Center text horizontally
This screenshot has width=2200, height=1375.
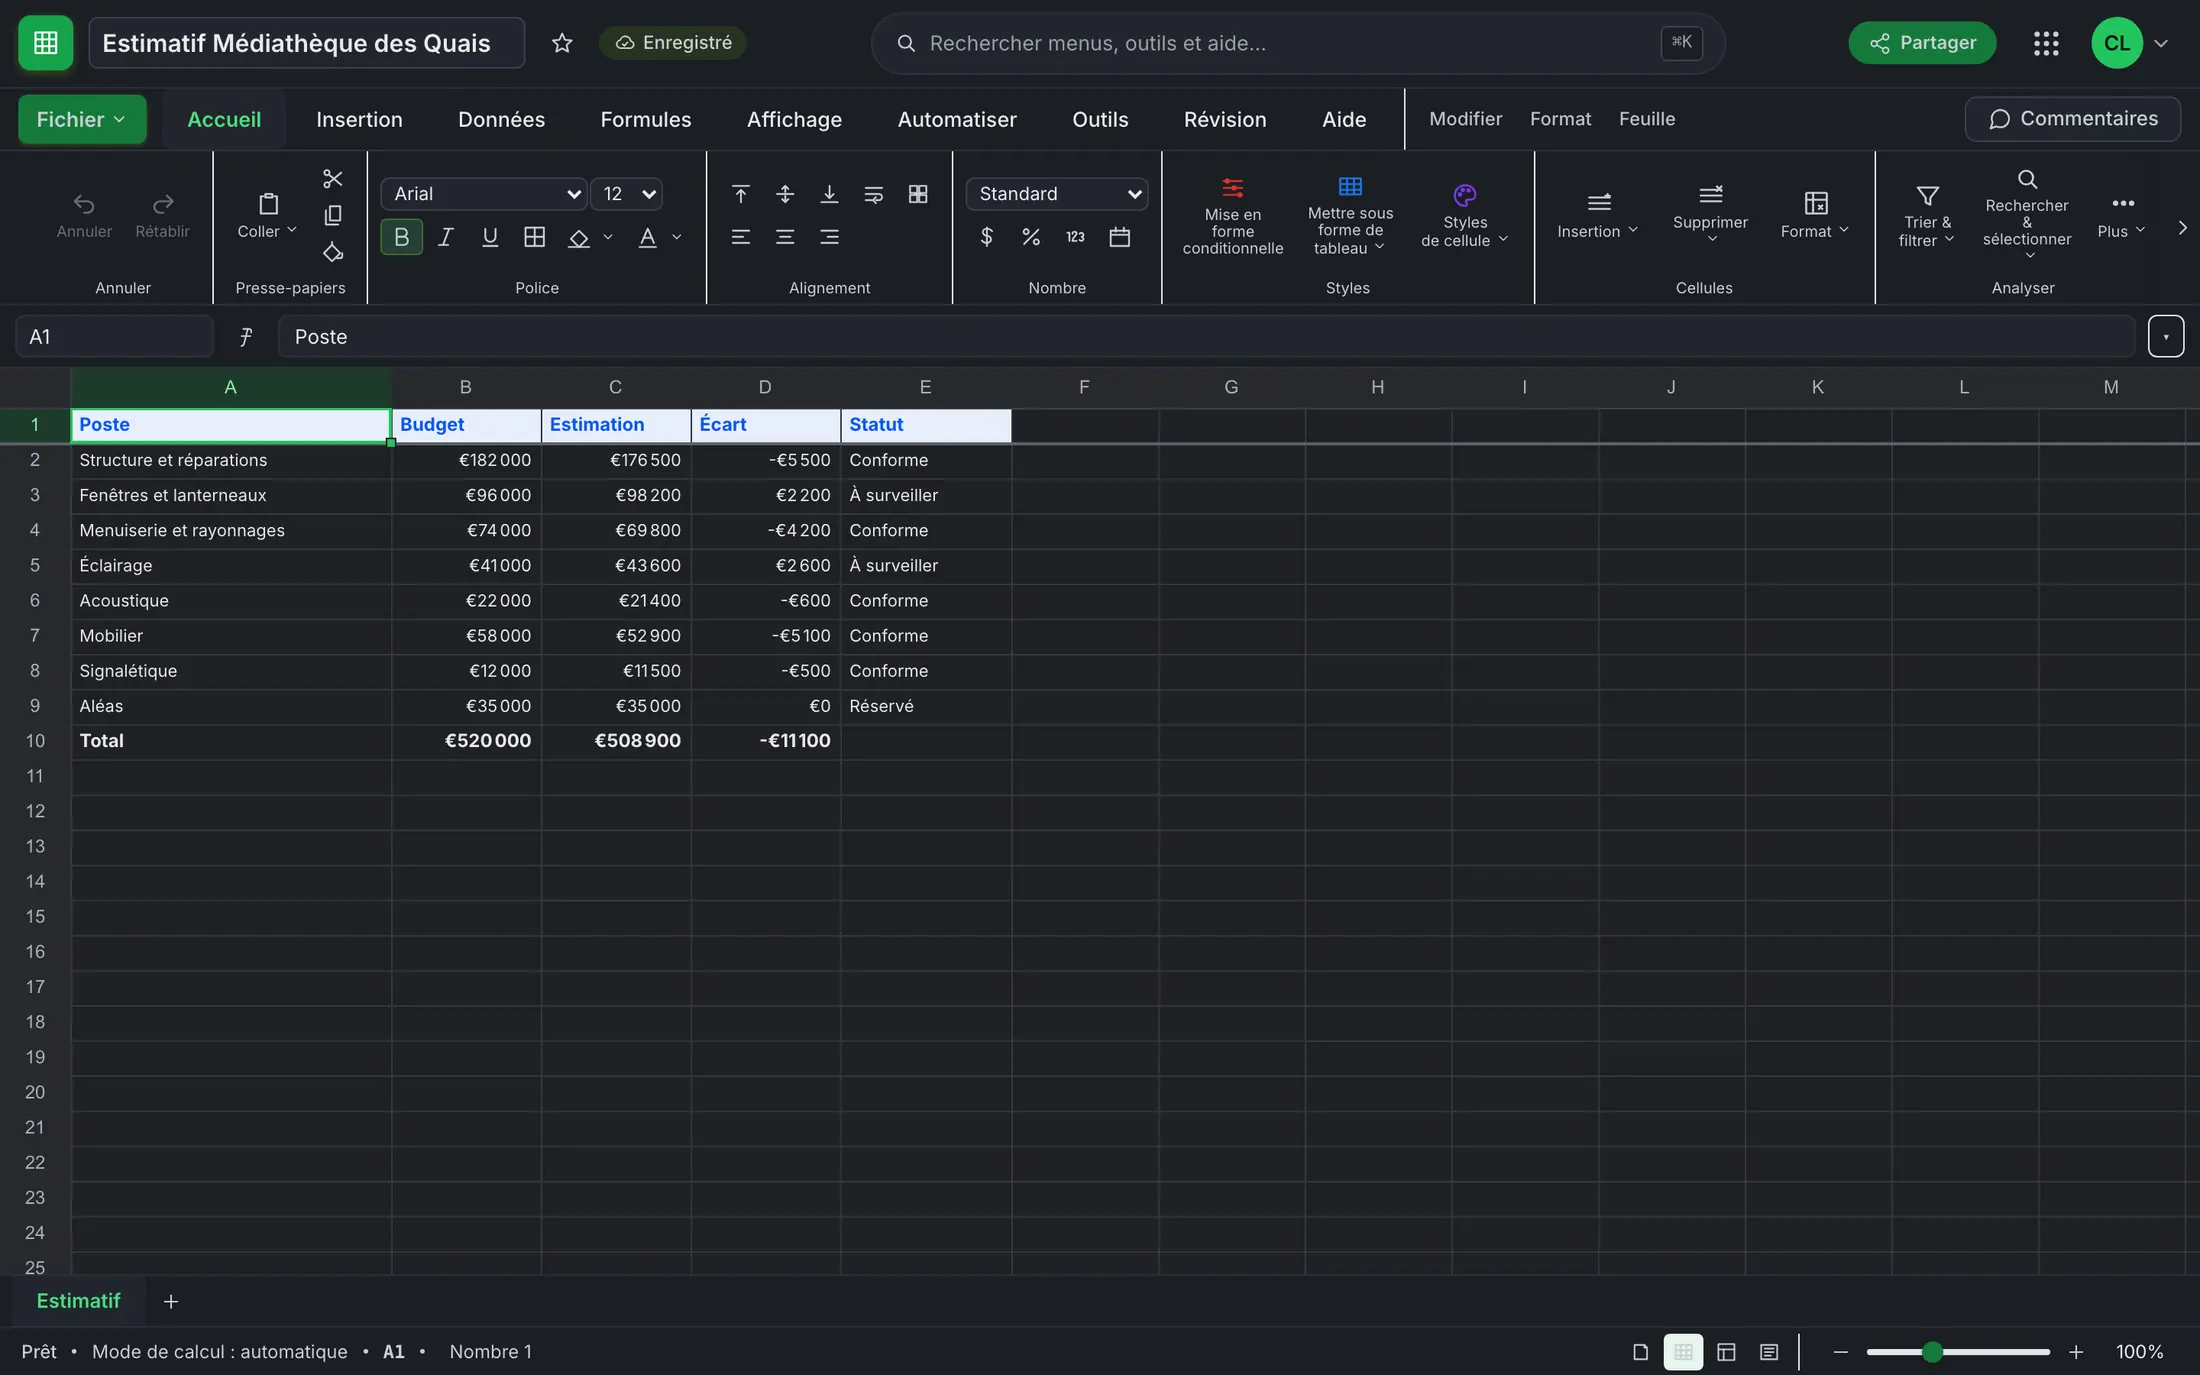pyautogui.click(x=785, y=237)
